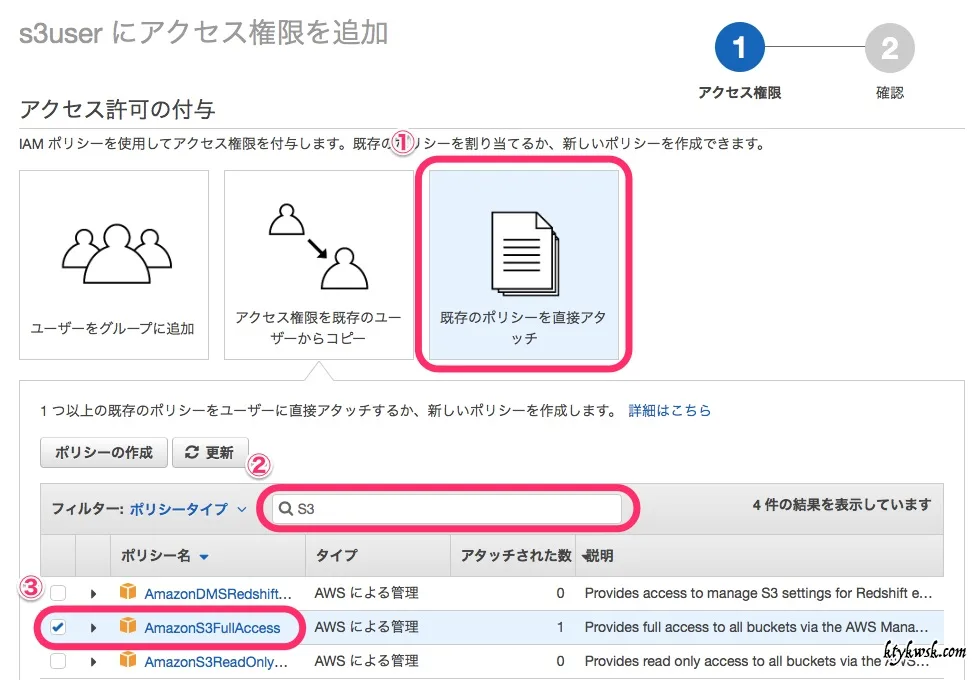Expand the AmazonDMSRedshift policy row

(x=93, y=593)
